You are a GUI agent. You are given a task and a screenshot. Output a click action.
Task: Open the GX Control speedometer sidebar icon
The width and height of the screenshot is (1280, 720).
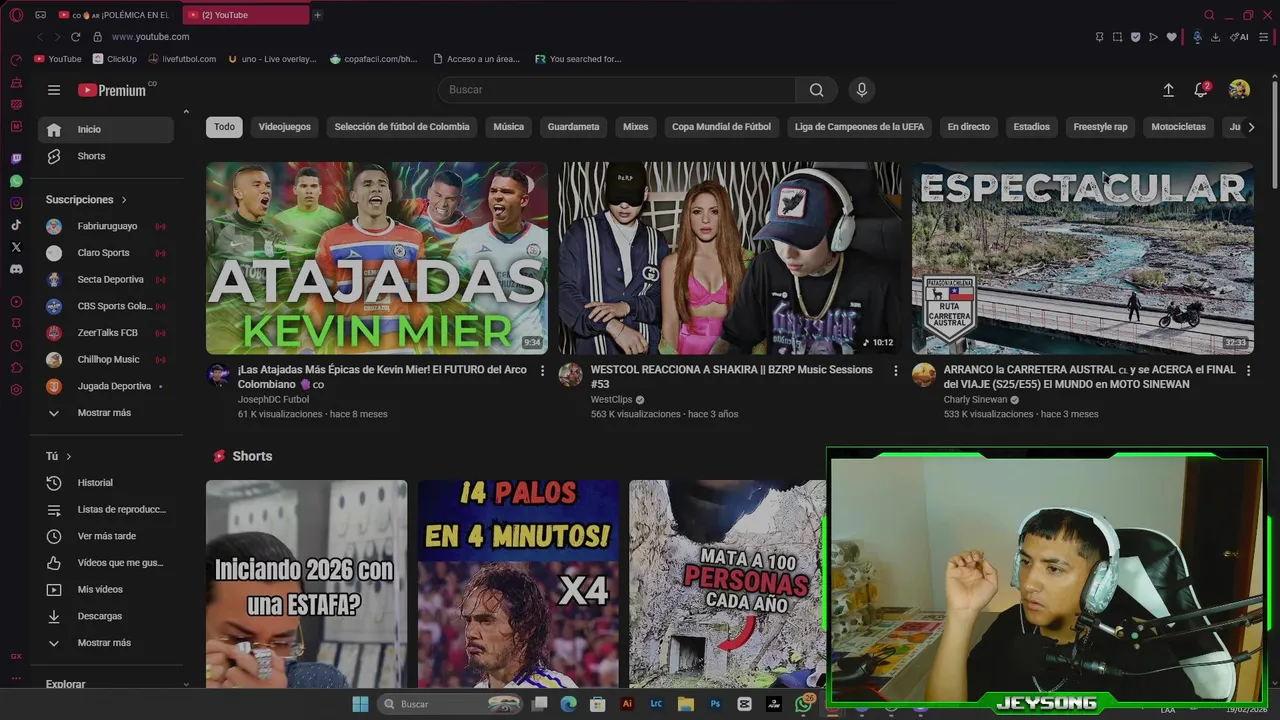pyautogui.click(x=16, y=60)
